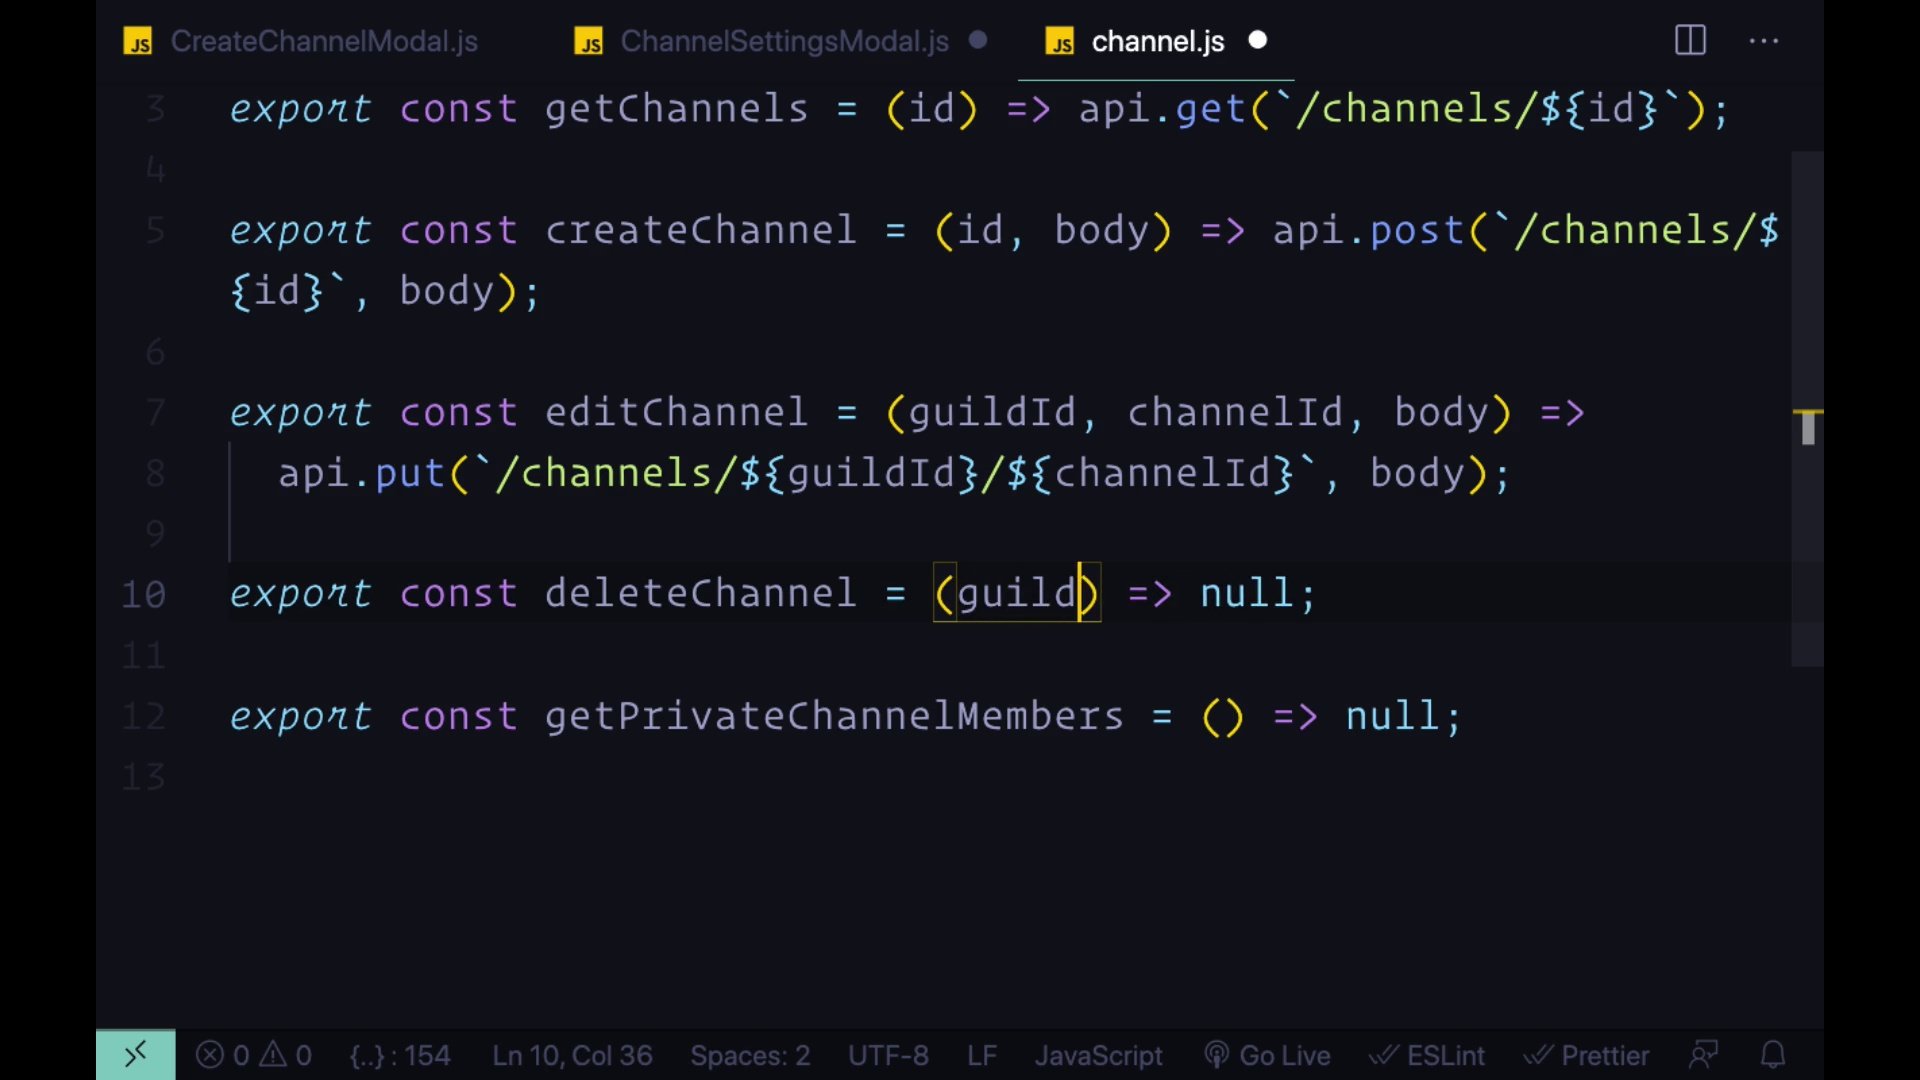1920x1080 pixels.
Task: Toggle Prettier formatter status item
Action: tap(1586, 1055)
